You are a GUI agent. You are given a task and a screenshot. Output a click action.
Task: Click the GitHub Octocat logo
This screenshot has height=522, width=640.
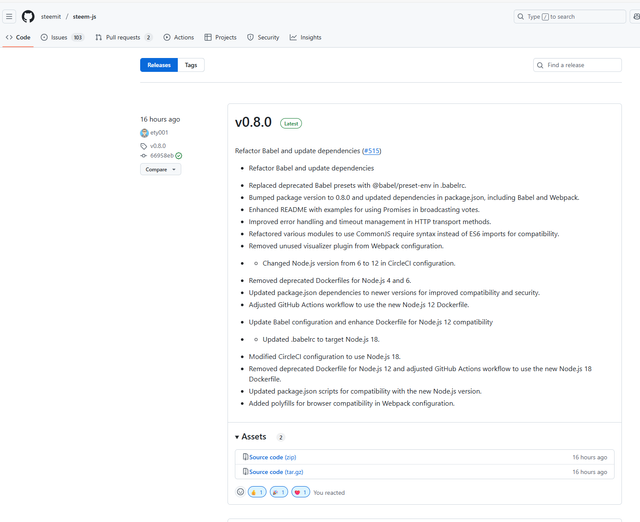tap(28, 17)
